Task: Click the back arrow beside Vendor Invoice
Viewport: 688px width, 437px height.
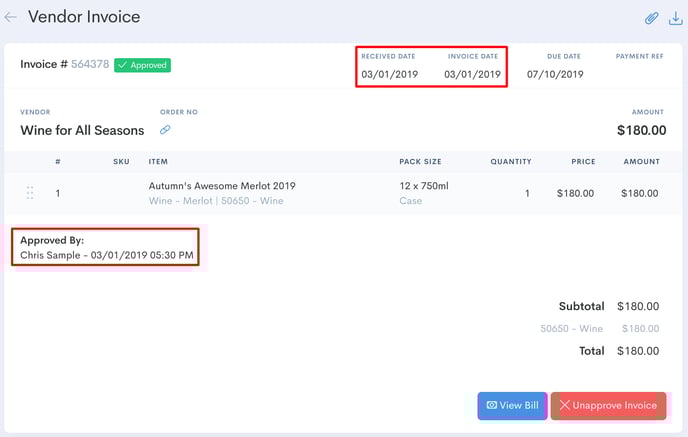Action: [x=11, y=17]
